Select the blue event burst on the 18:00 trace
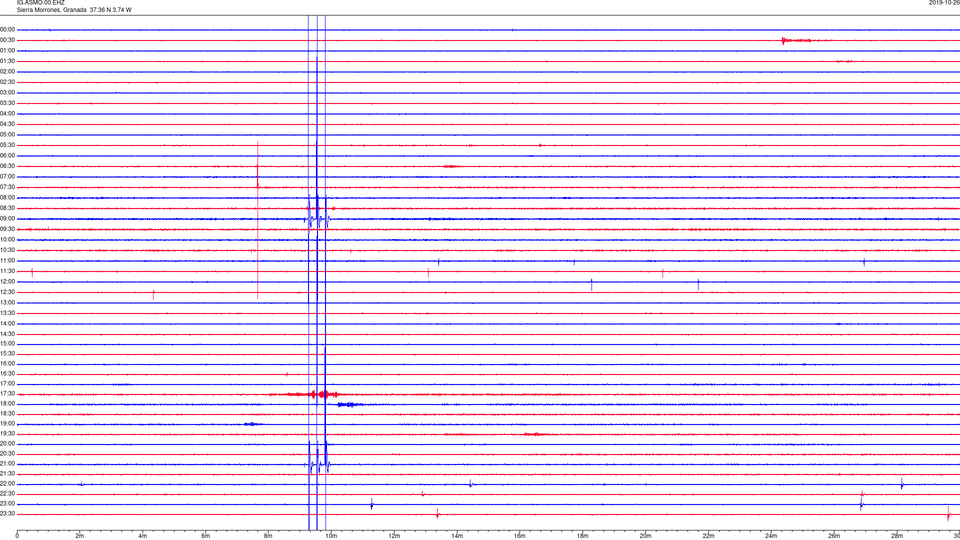Viewport: 960px width, 540px height. point(350,404)
